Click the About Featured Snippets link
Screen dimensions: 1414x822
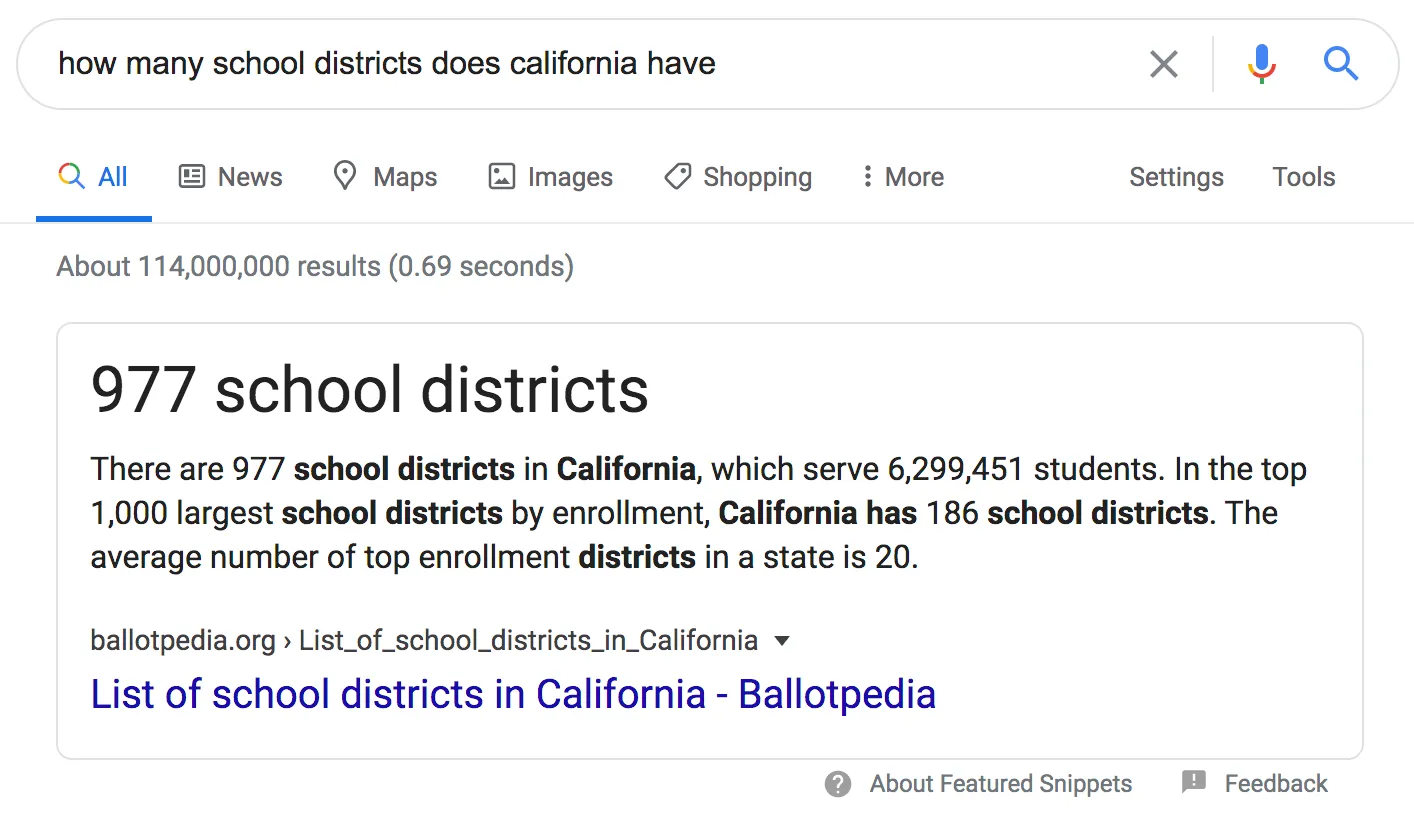[x=1000, y=784]
